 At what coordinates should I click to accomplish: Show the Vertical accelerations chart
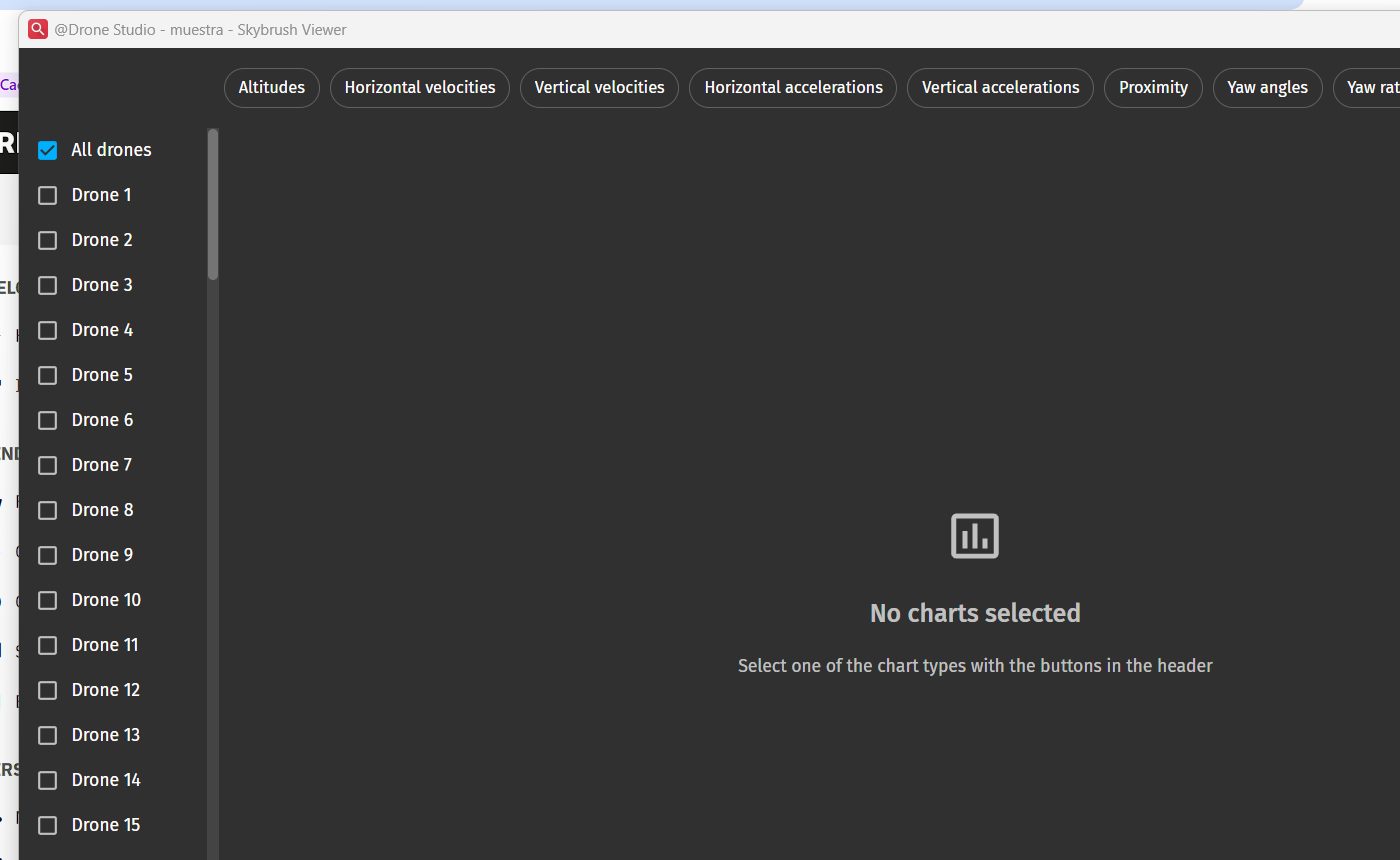click(1000, 87)
